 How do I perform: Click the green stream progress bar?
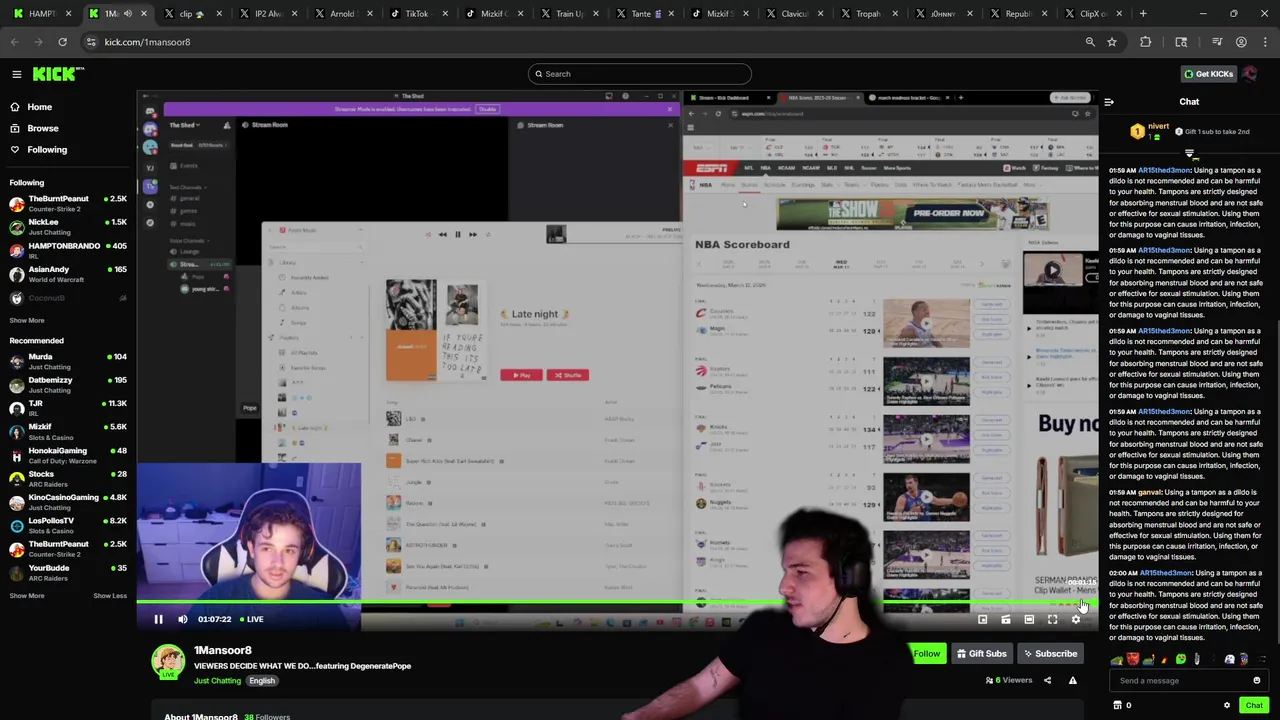pyautogui.click(x=617, y=603)
